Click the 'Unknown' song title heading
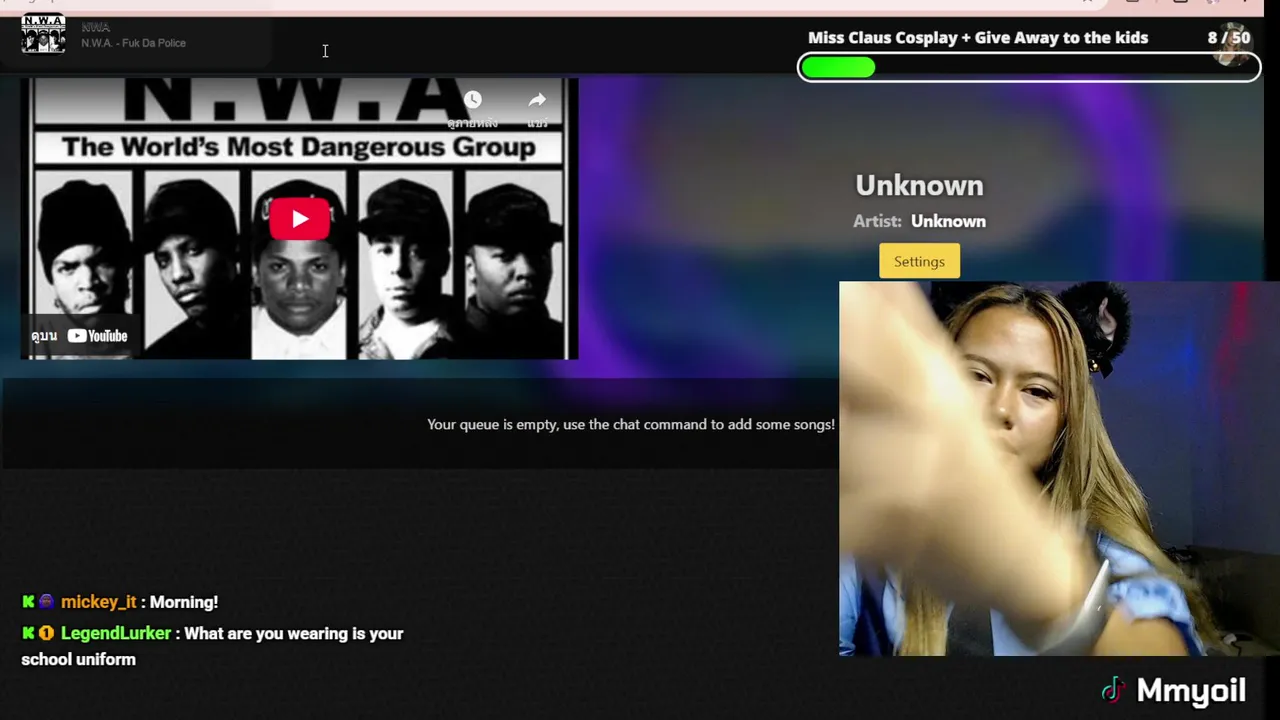This screenshot has width=1280, height=720. (919, 185)
